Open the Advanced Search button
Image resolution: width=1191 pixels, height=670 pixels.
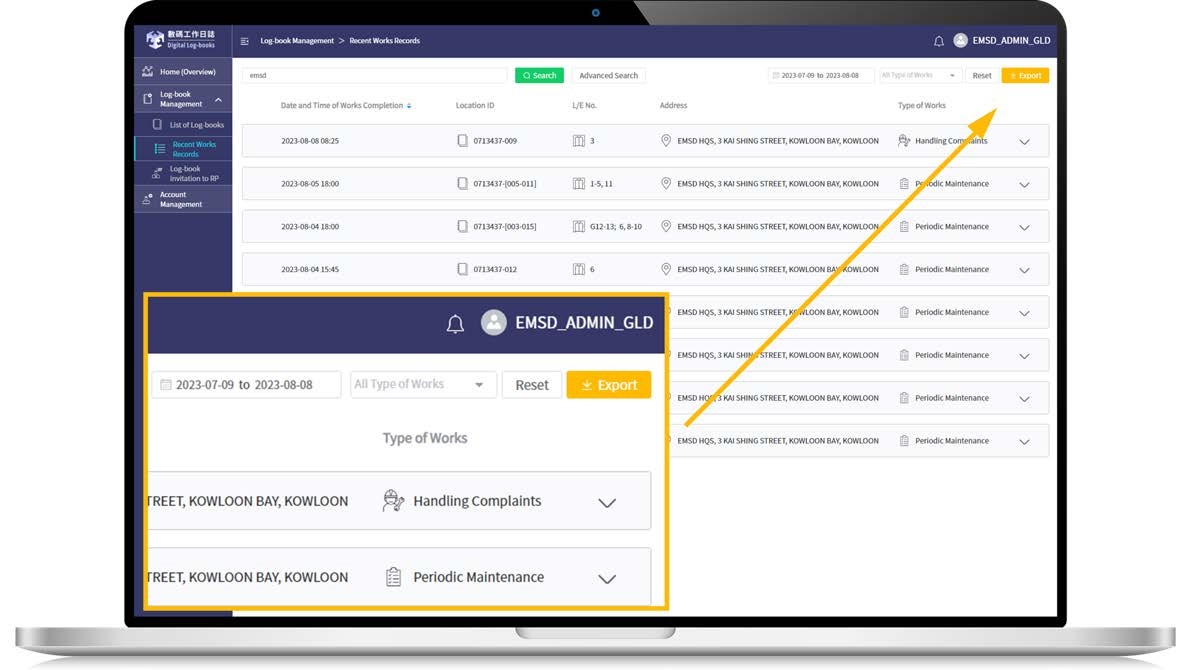608,76
